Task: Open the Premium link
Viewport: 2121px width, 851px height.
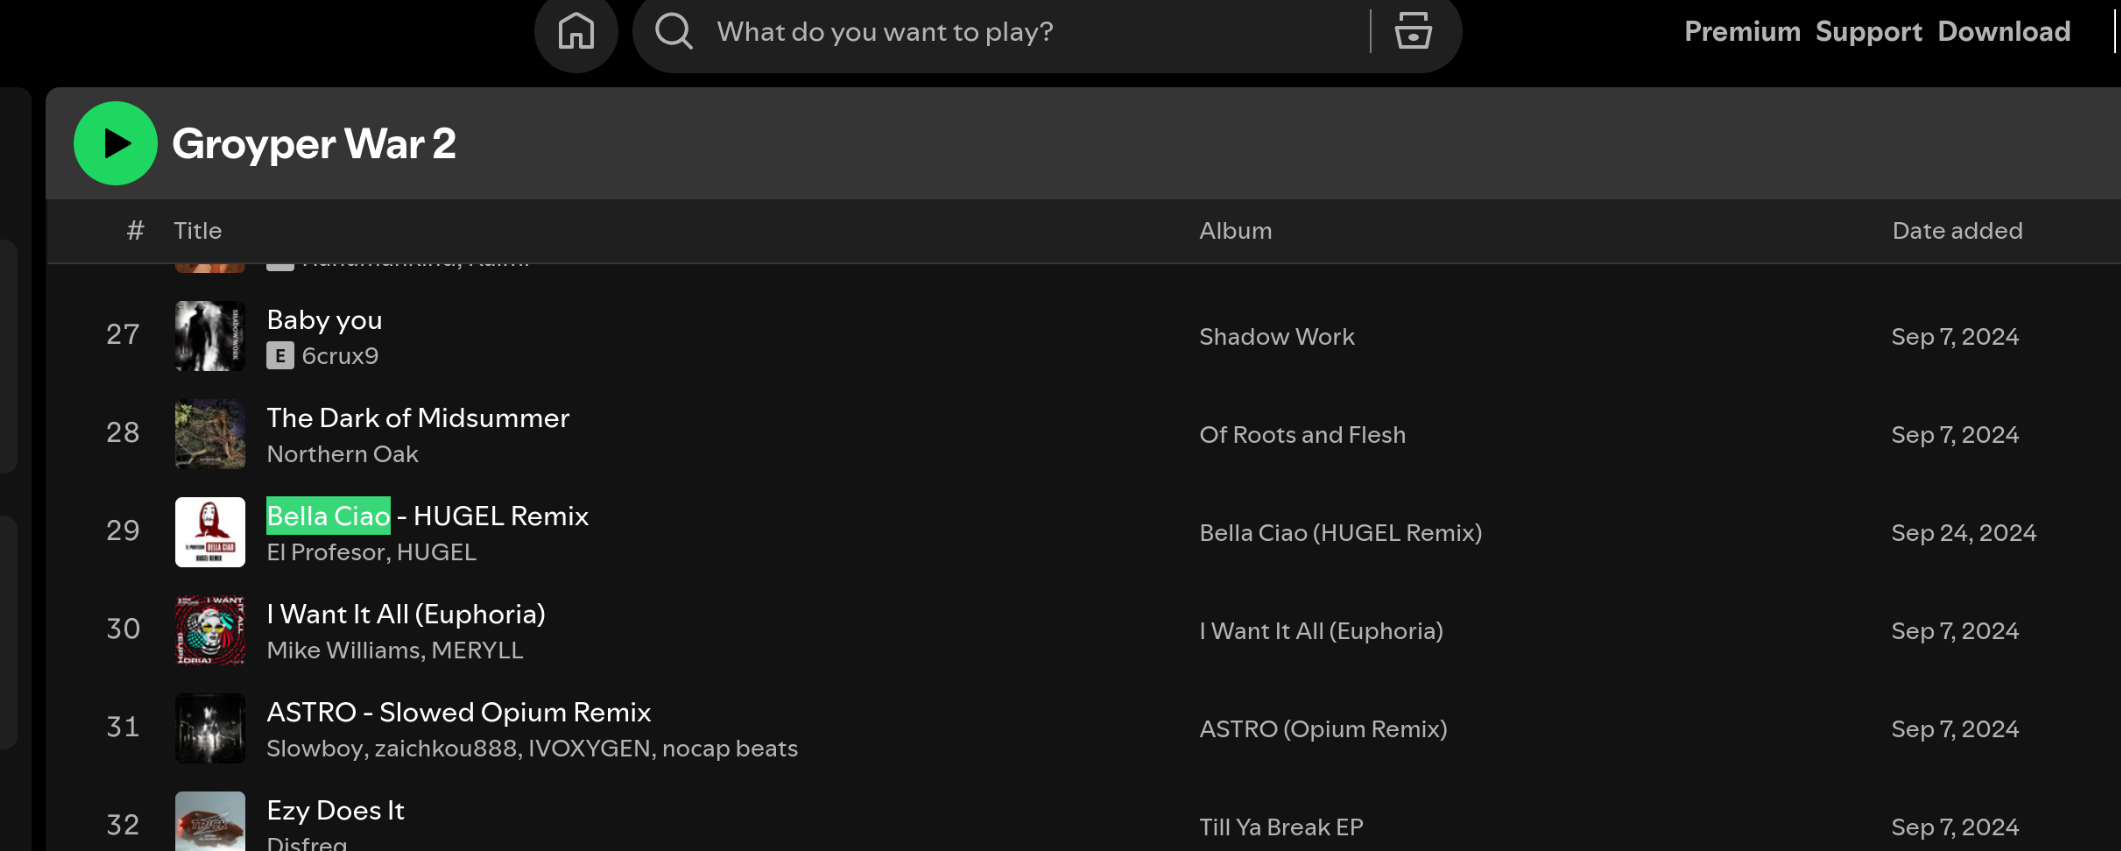Action: tap(1742, 32)
